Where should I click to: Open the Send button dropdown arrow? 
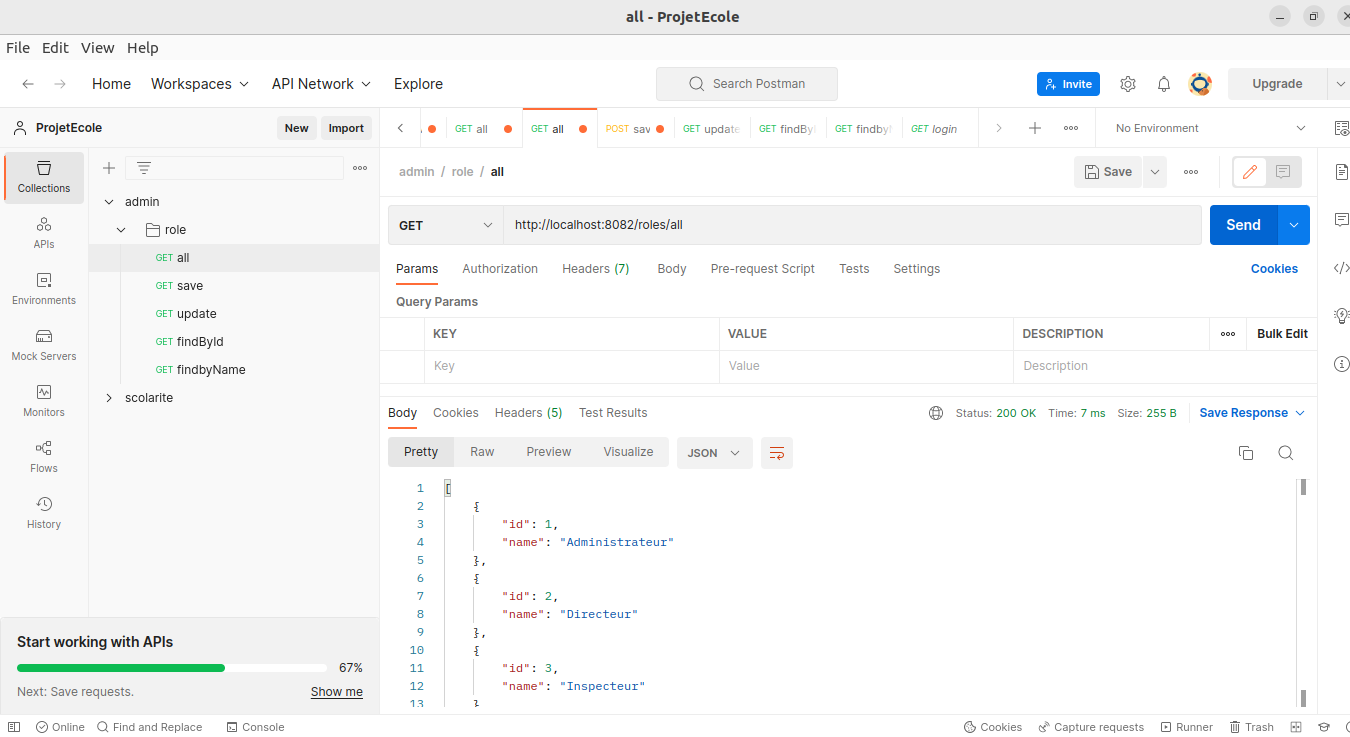[x=1294, y=225]
